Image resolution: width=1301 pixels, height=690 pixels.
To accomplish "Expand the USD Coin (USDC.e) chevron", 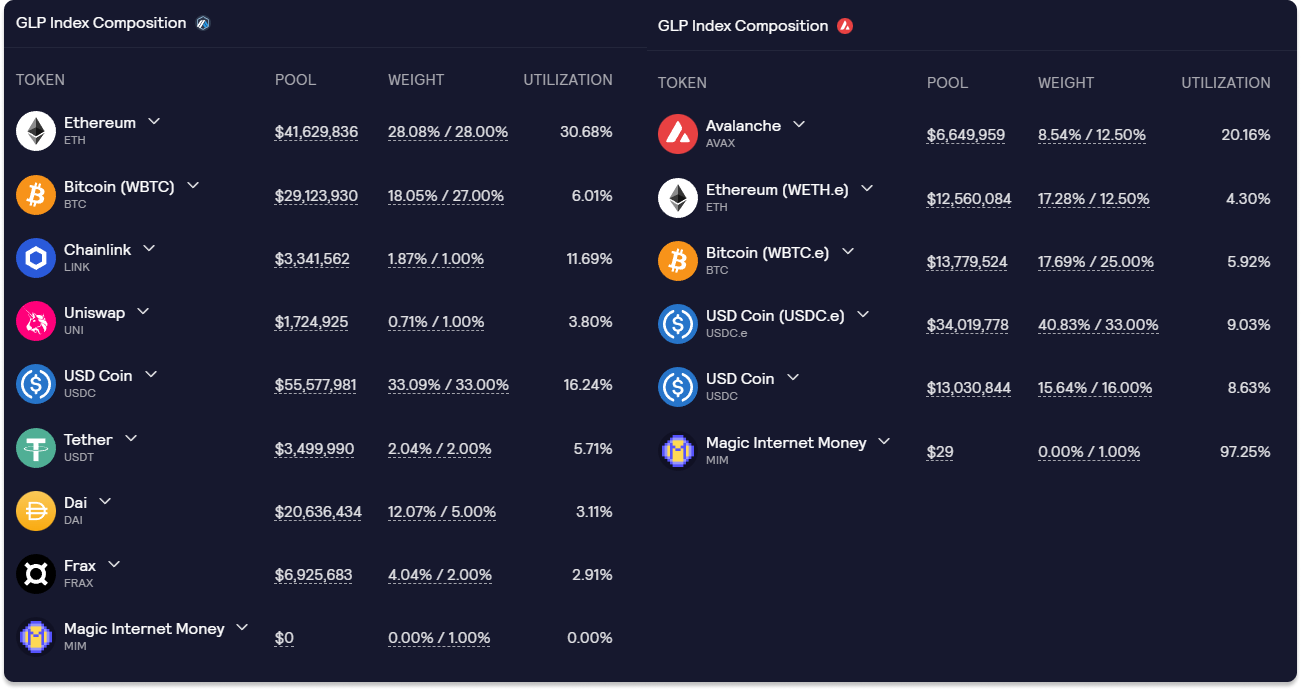I will pos(863,314).
